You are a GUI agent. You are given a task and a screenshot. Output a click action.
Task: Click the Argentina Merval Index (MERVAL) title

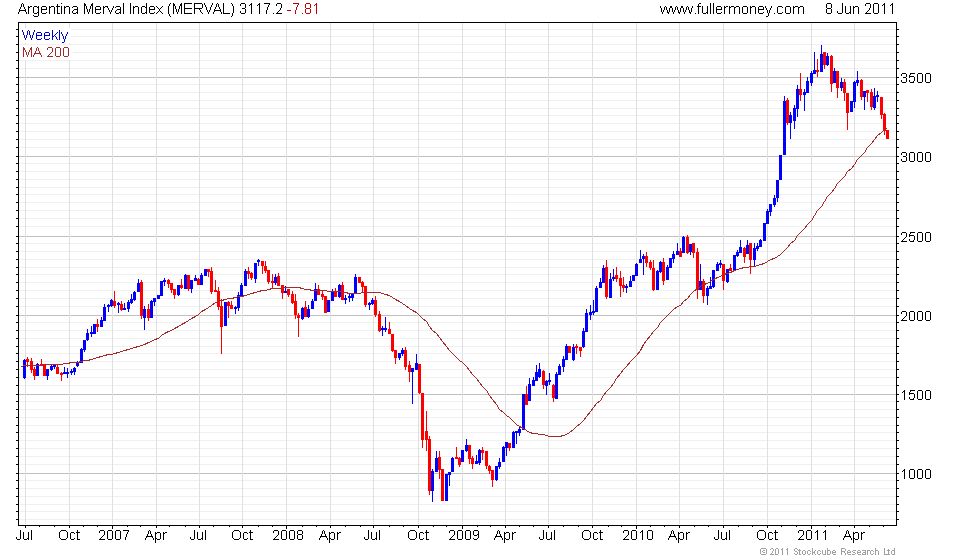pyautogui.click(x=126, y=9)
